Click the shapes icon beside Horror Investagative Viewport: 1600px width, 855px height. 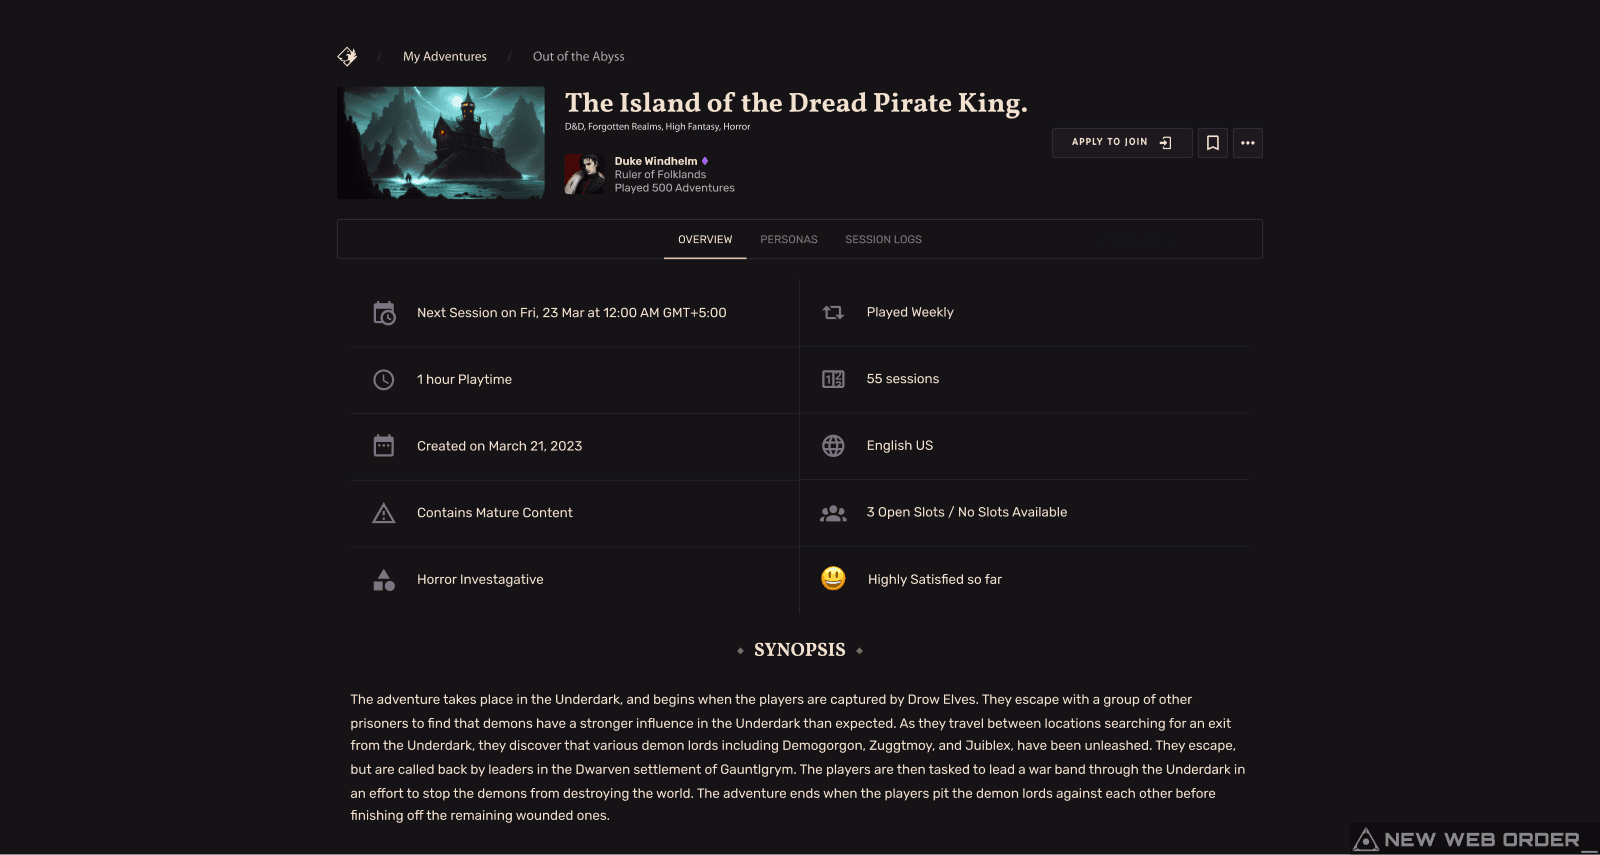pyautogui.click(x=384, y=580)
